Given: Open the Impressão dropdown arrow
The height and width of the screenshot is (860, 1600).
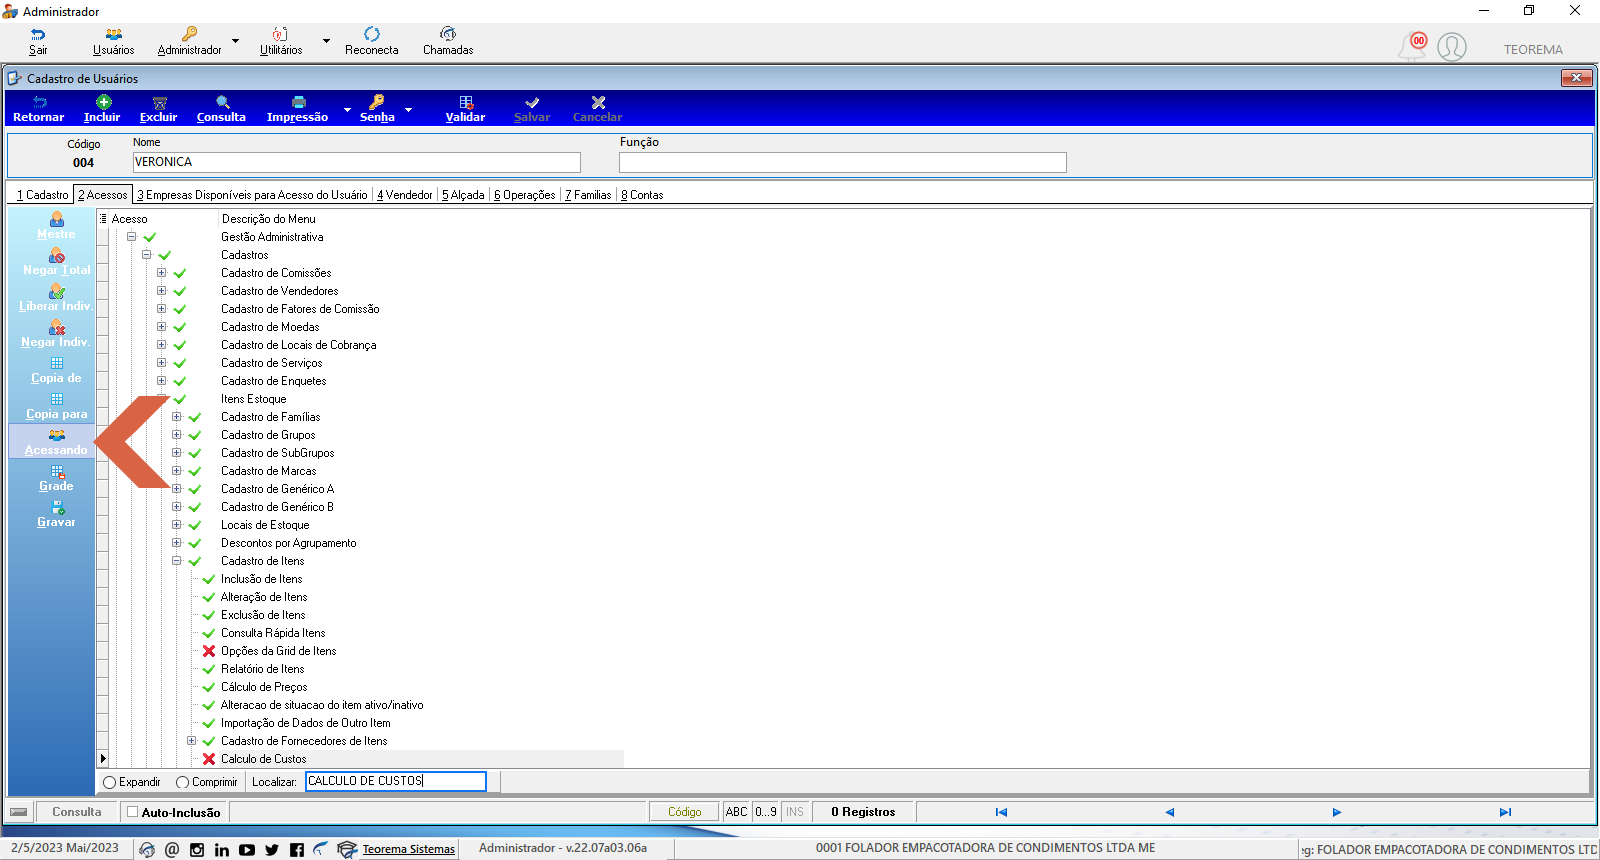Looking at the screenshot, I should [x=347, y=110].
